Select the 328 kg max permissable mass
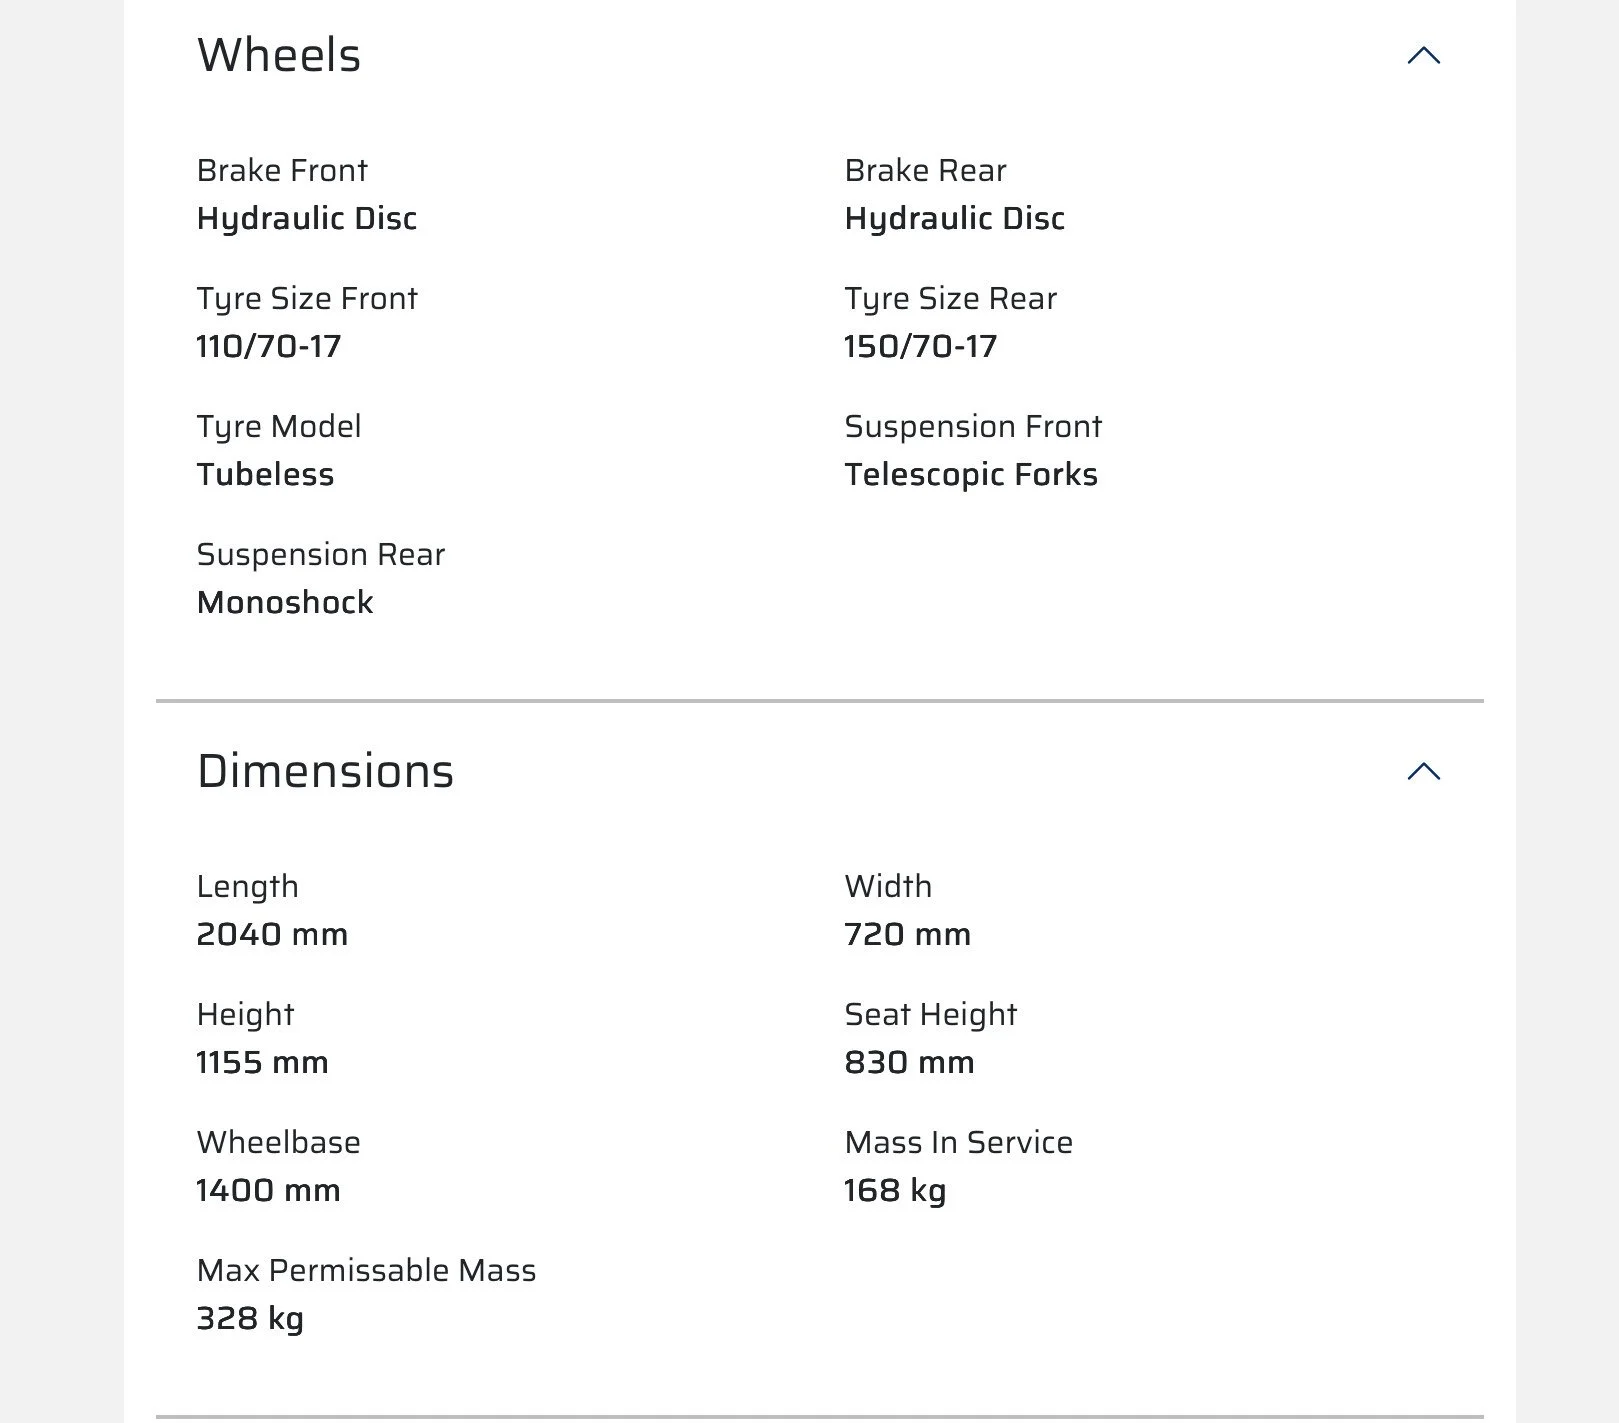 [250, 1319]
